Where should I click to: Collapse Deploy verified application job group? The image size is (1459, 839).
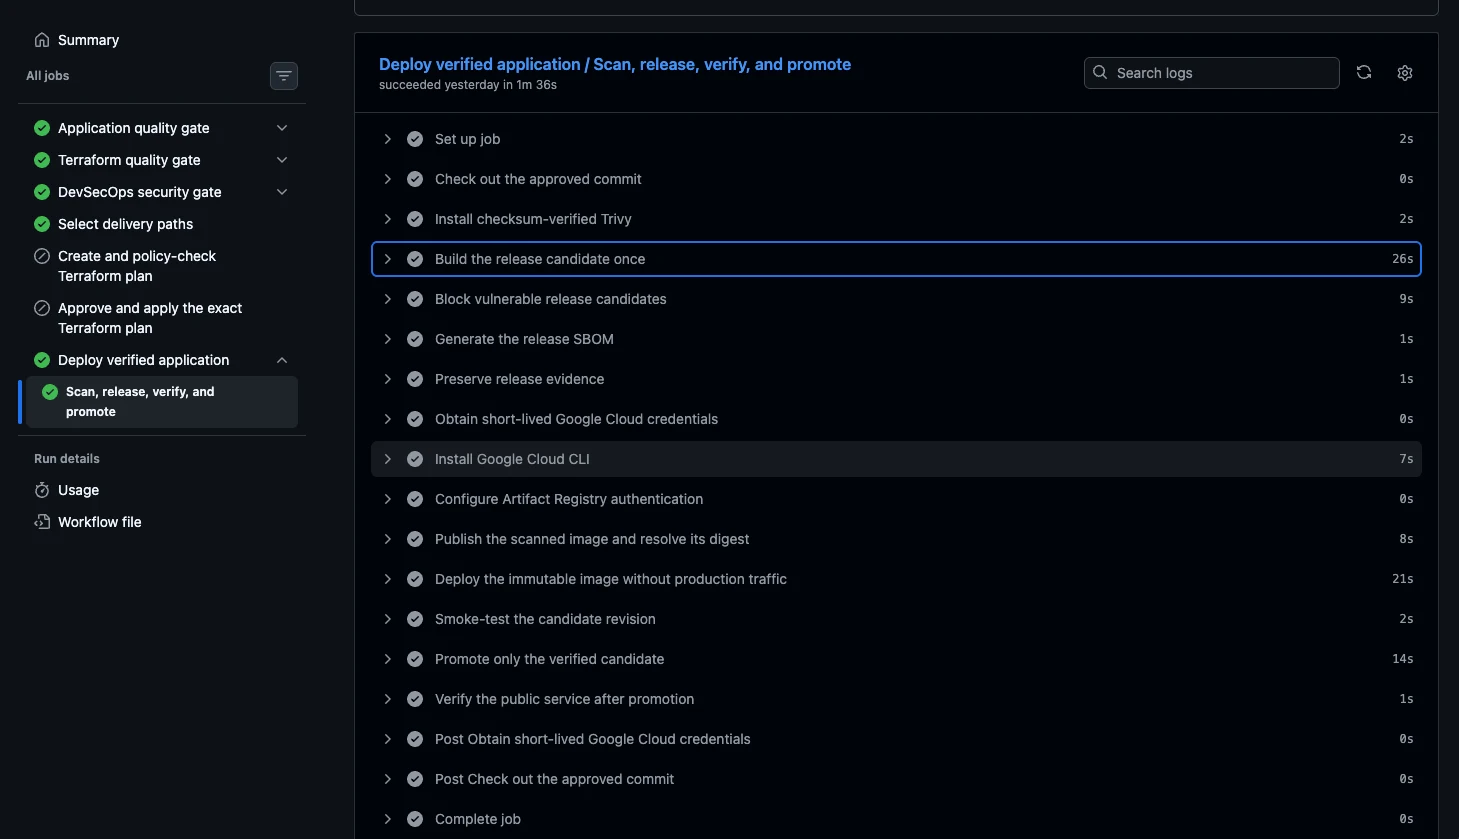(282, 360)
